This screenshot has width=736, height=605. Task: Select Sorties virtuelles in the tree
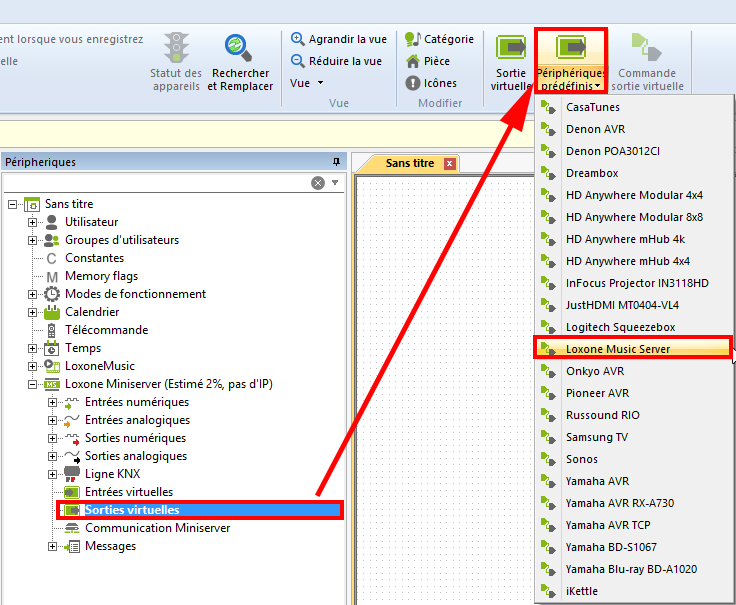pos(132,510)
